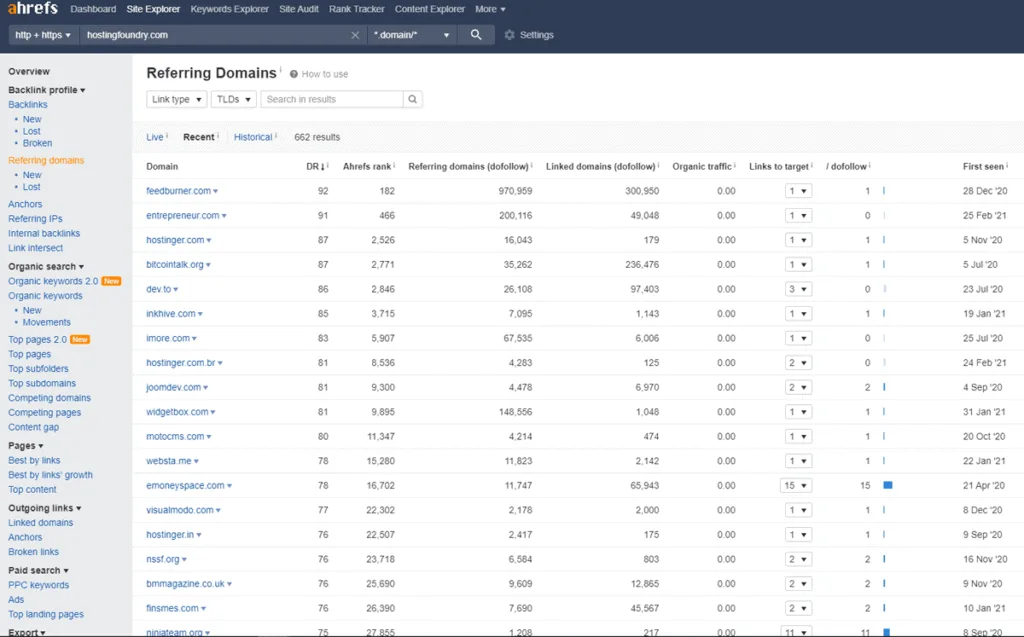Collapse the Paid search section
This screenshot has width=1024, height=637.
38,570
